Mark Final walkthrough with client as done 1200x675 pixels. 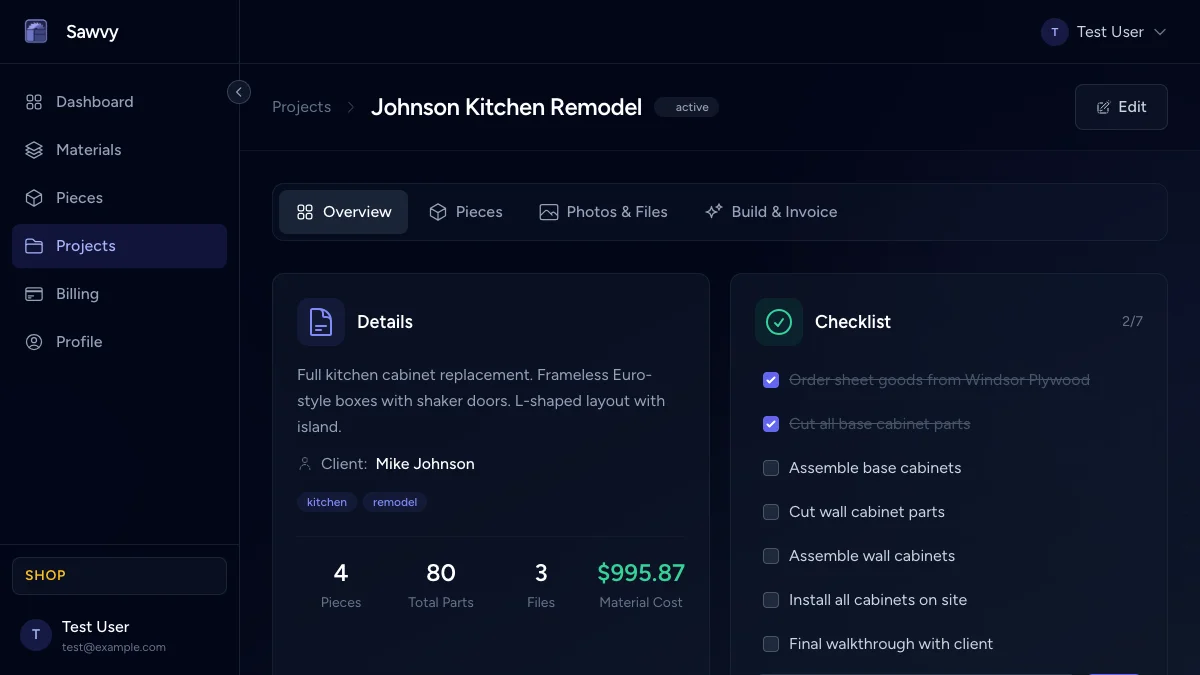coord(771,644)
